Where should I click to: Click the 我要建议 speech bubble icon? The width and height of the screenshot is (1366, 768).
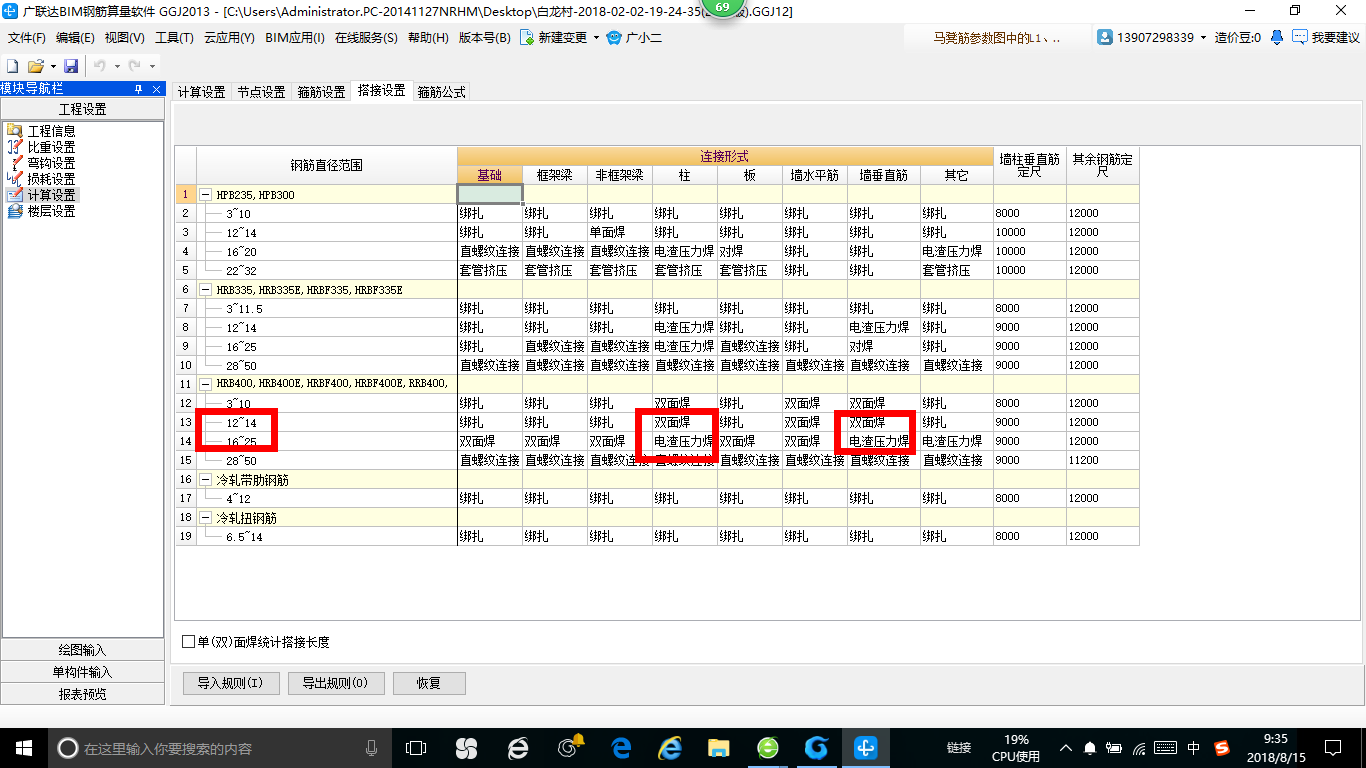tap(1300, 37)
